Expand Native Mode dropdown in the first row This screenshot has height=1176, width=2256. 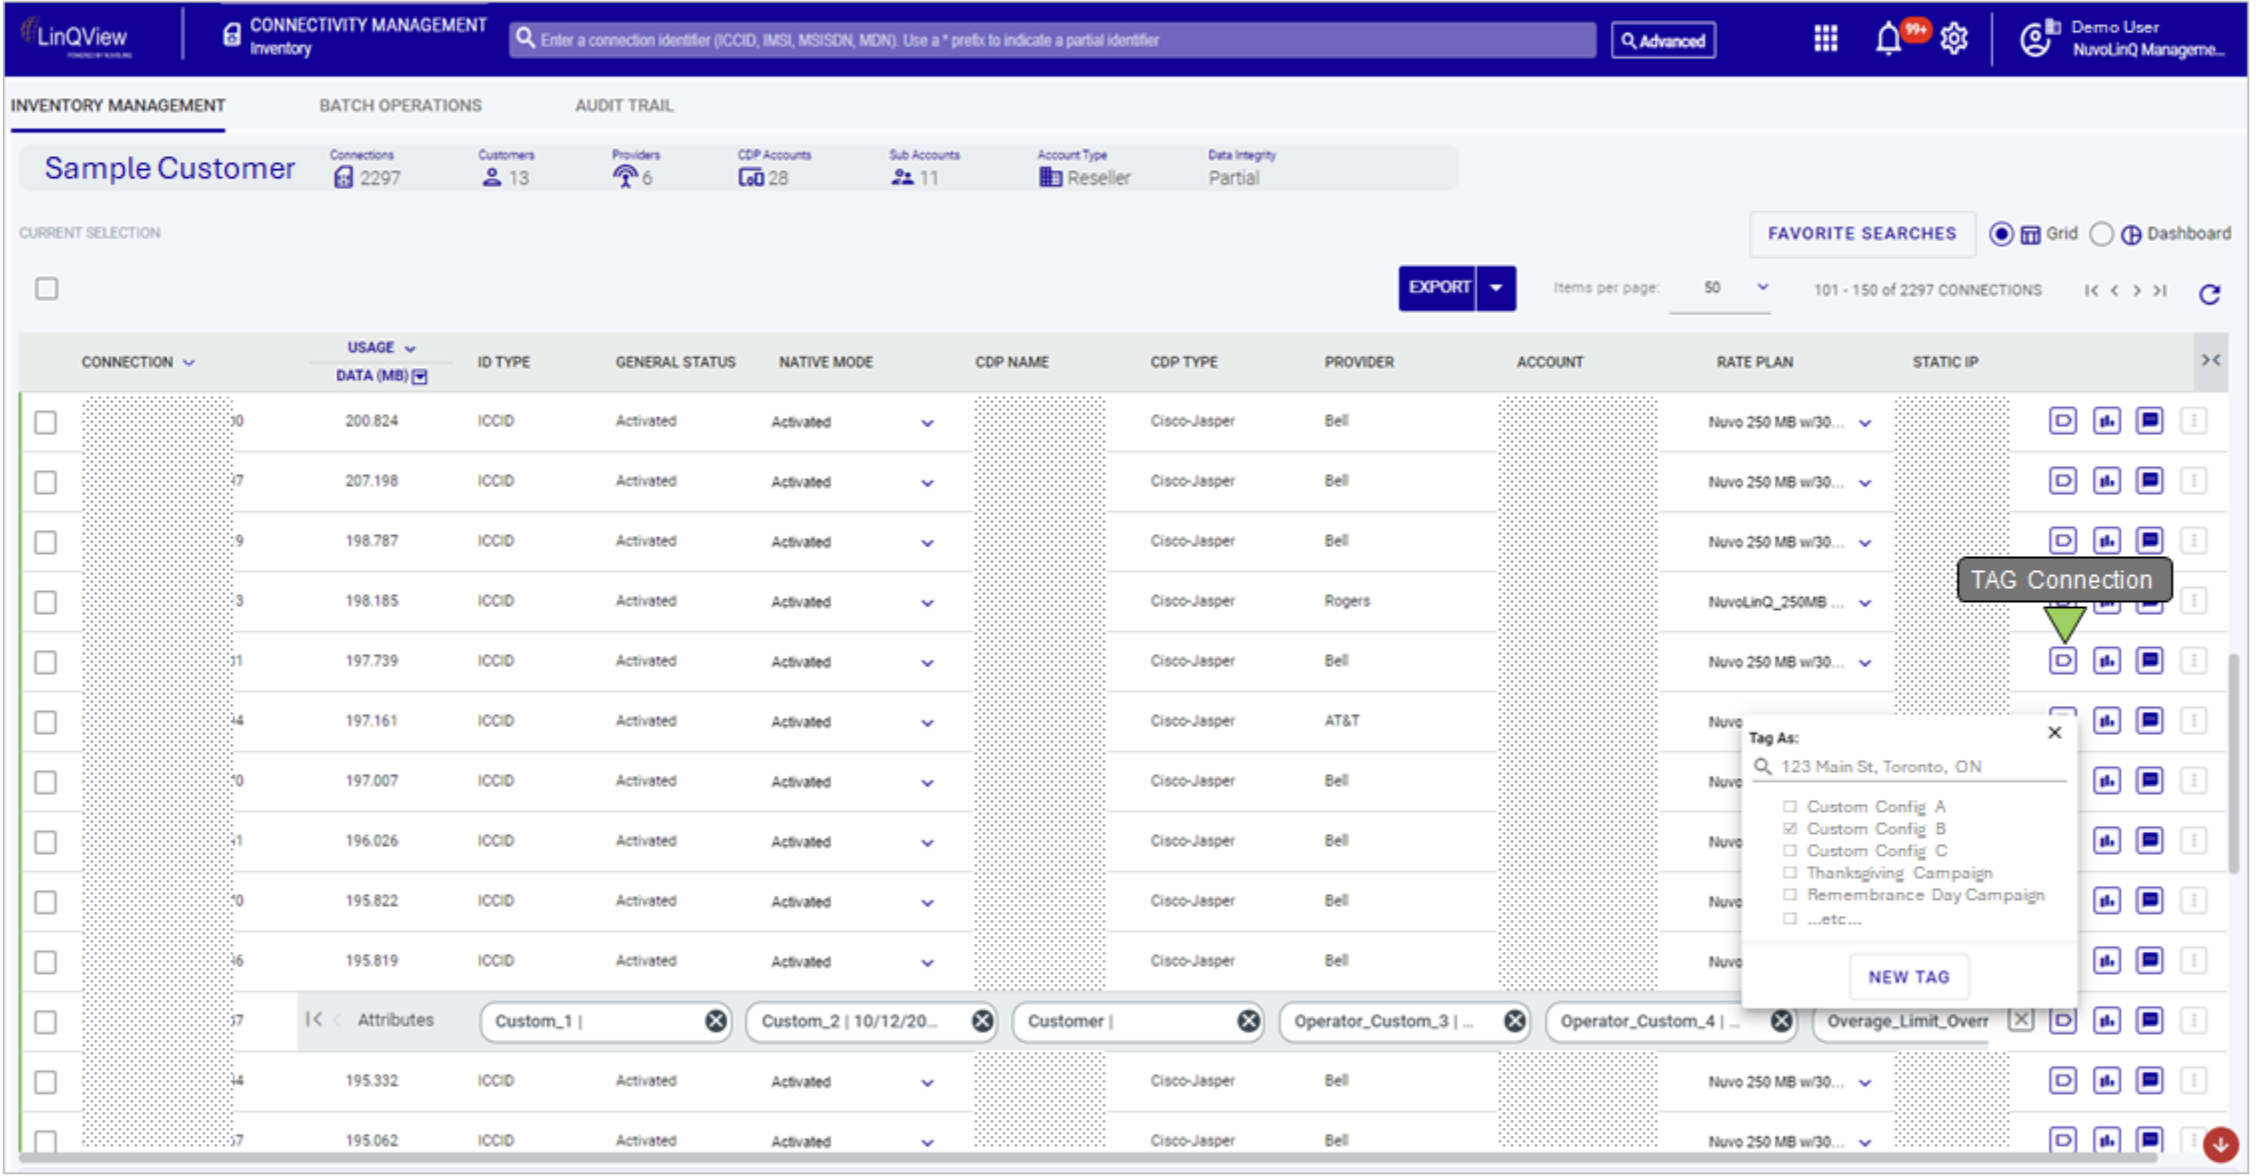point(927,423)
